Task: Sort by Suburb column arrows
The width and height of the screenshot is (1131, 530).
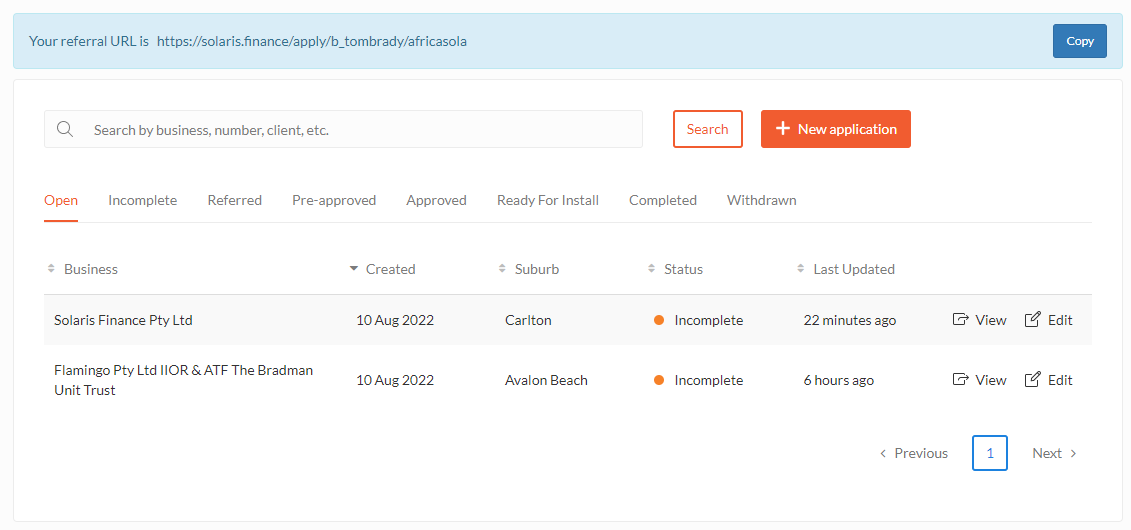Action: 502,269
